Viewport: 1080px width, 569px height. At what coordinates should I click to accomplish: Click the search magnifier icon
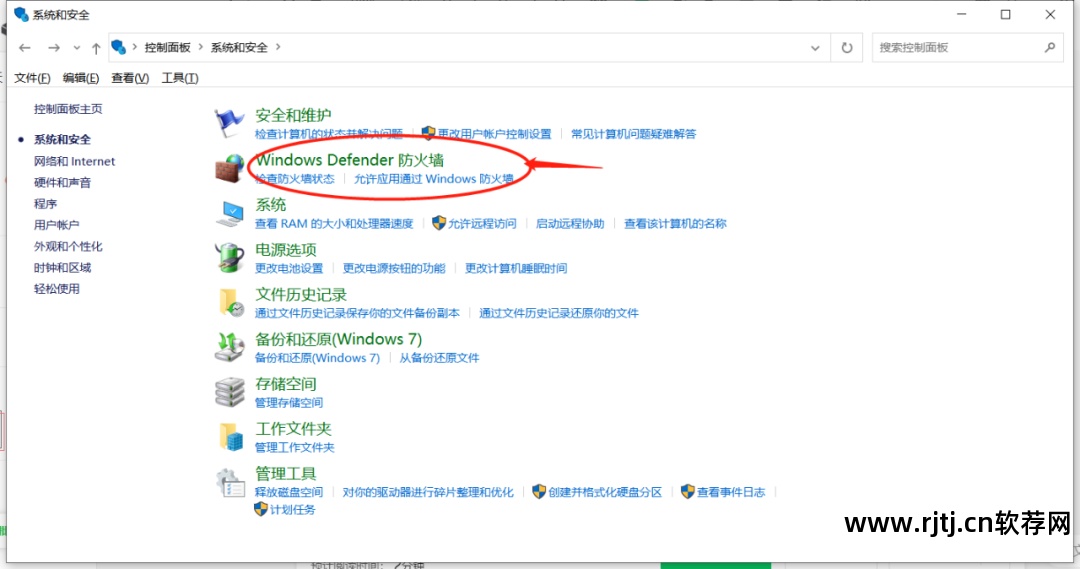(x=1050, y=48)
